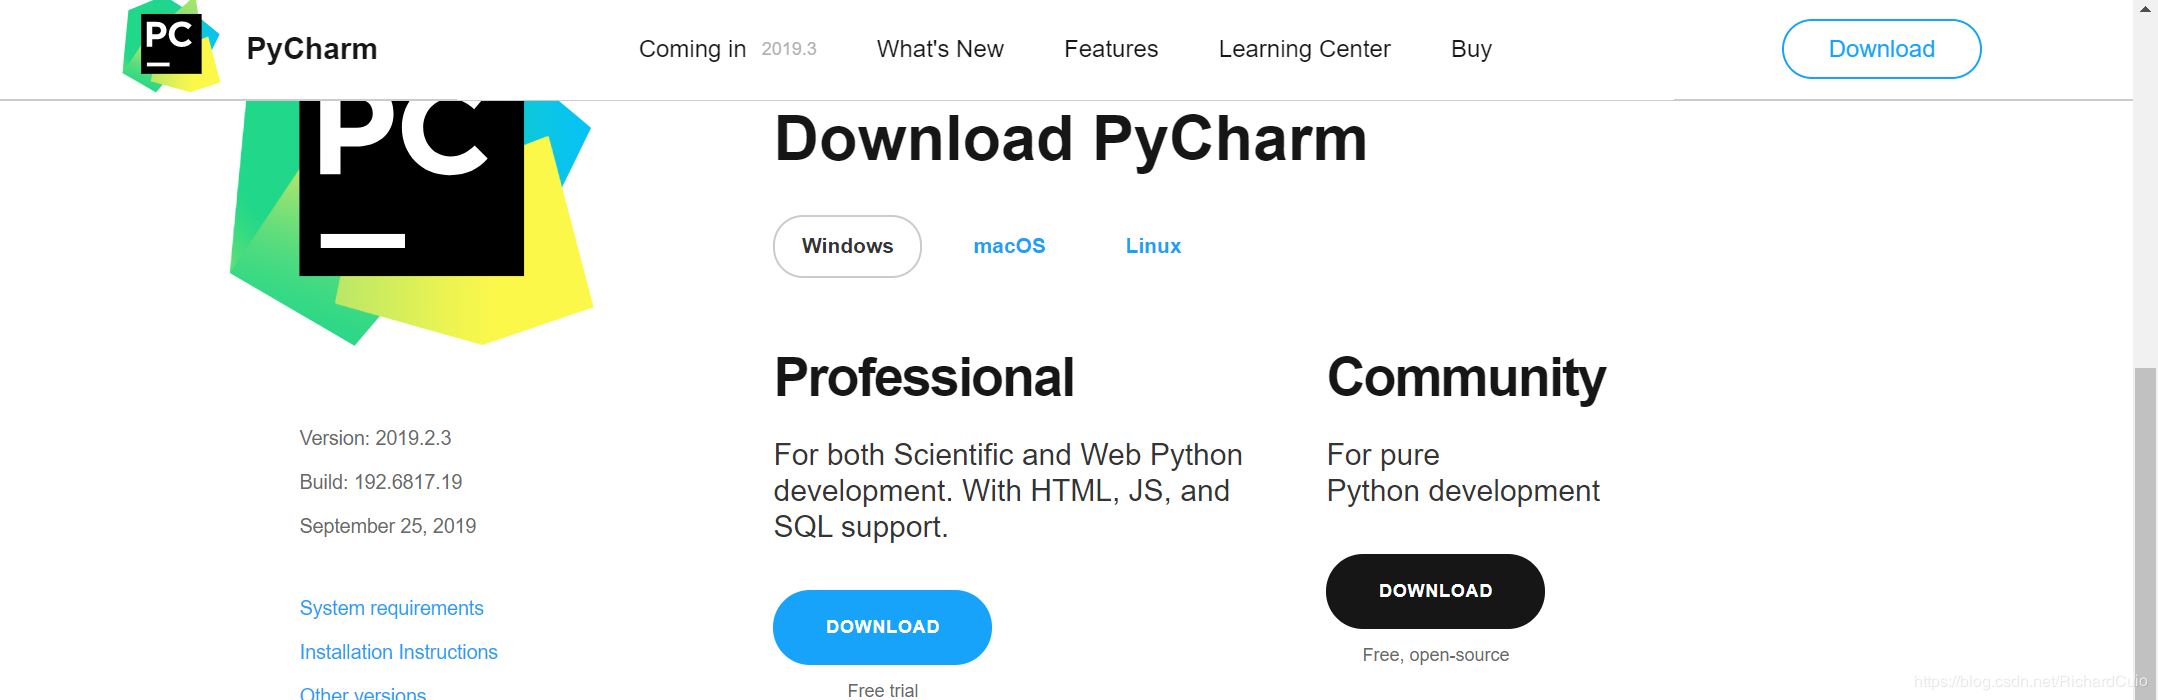This screenshot has width=2158, height=700.
Task: Open the Features menu item
Action: 1110,48
